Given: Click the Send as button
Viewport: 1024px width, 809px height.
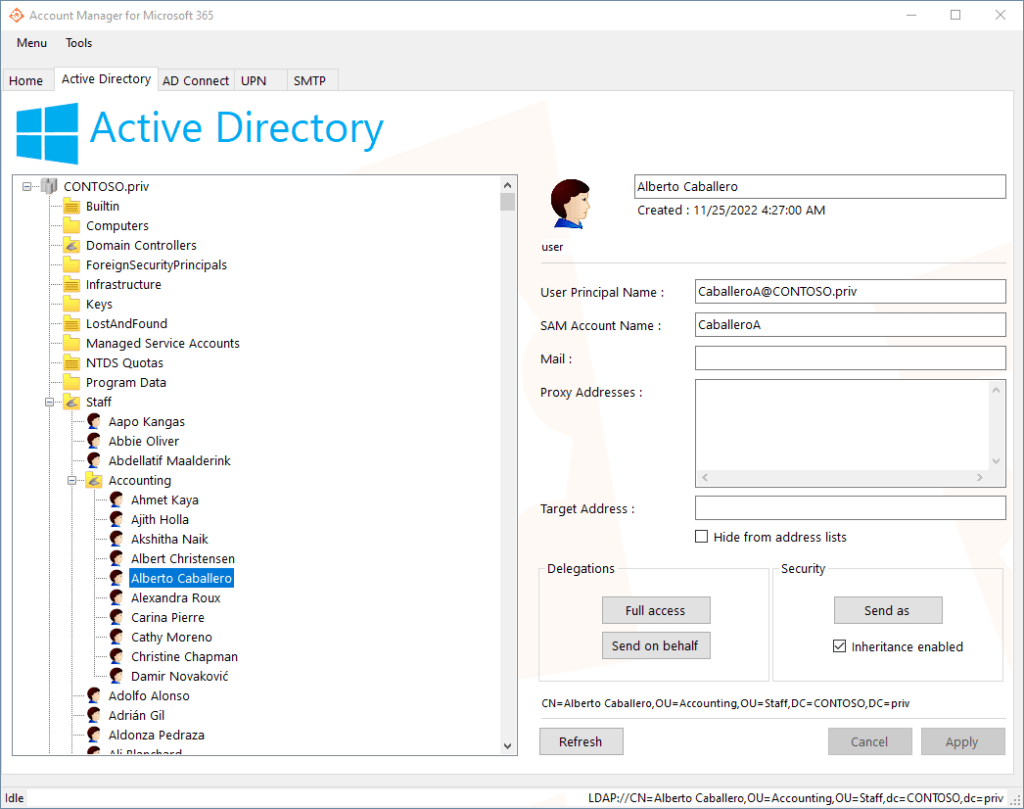Looking at the screenshot, I should [888, 611].
